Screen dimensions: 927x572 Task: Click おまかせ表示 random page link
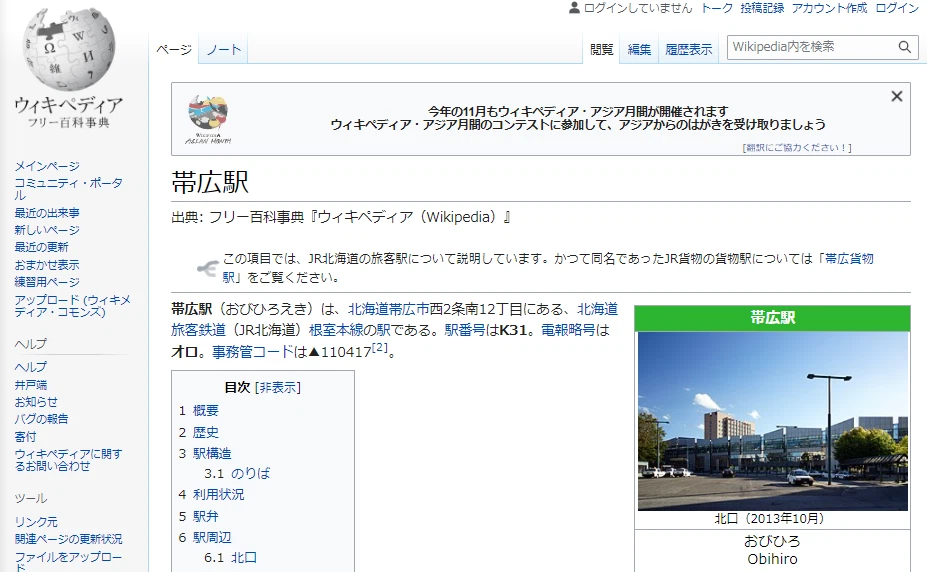click(x=47, y=265)
